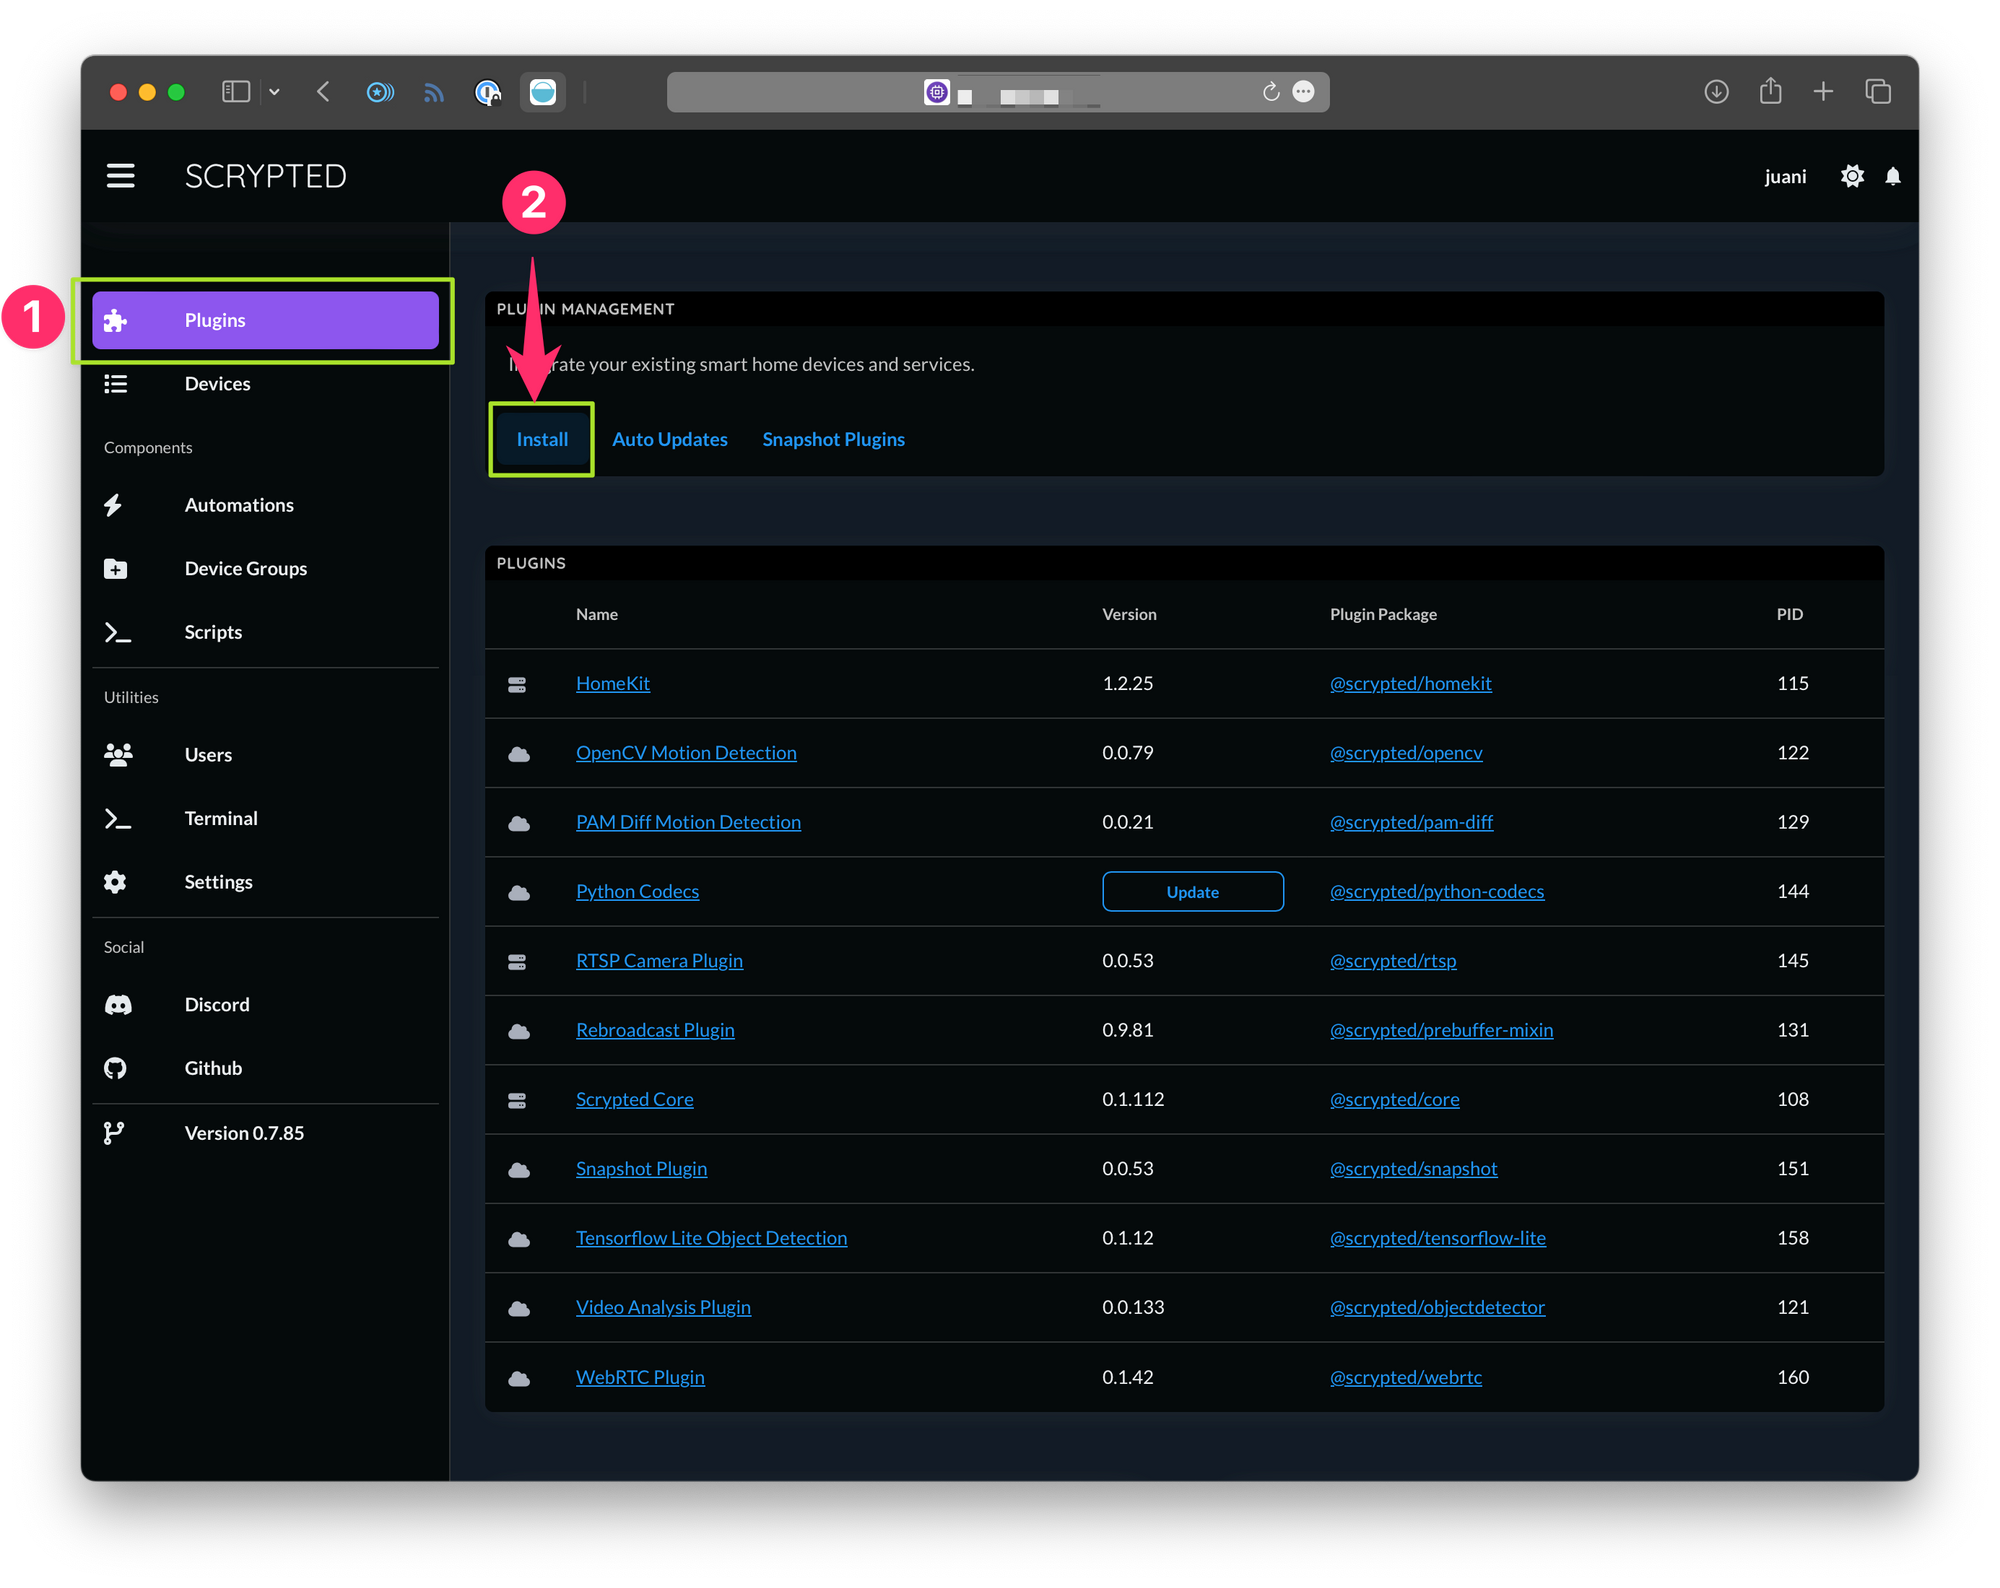The image size is (2000, 1588).
Task: Click server icon in Scrypted Core row
Action: 517,1101
